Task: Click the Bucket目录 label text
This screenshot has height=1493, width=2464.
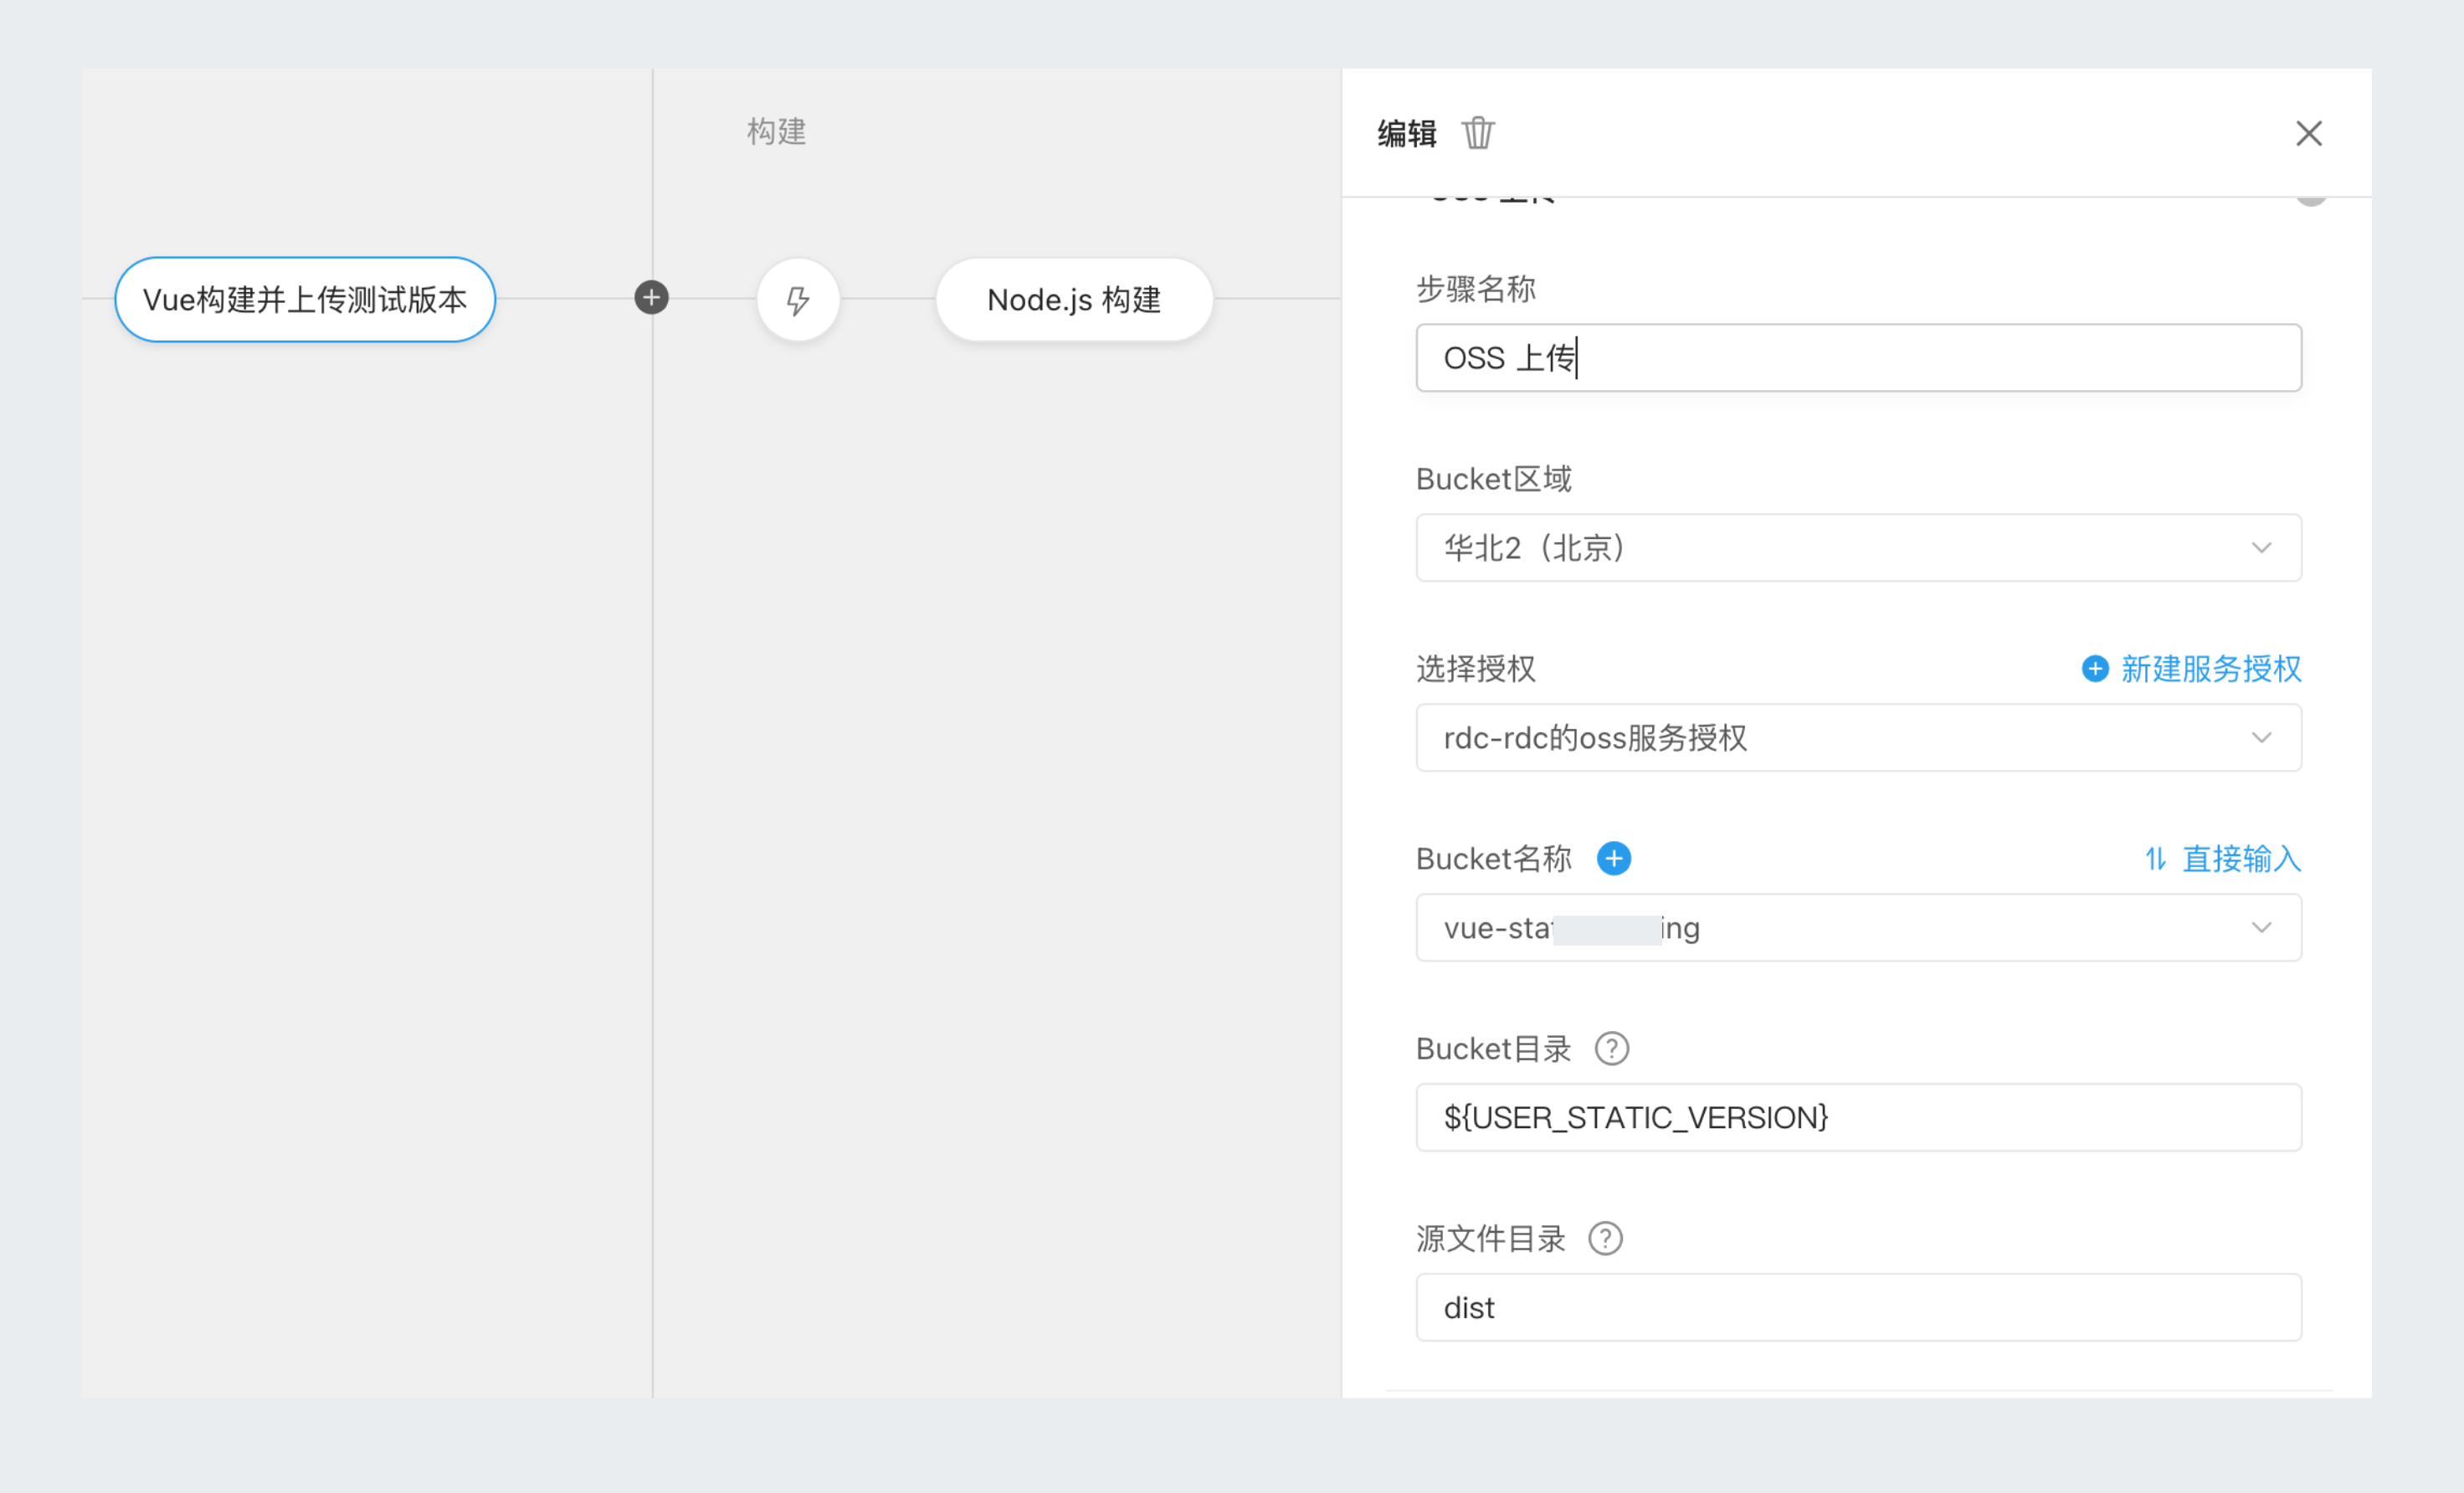Action: (1493, 1048)
